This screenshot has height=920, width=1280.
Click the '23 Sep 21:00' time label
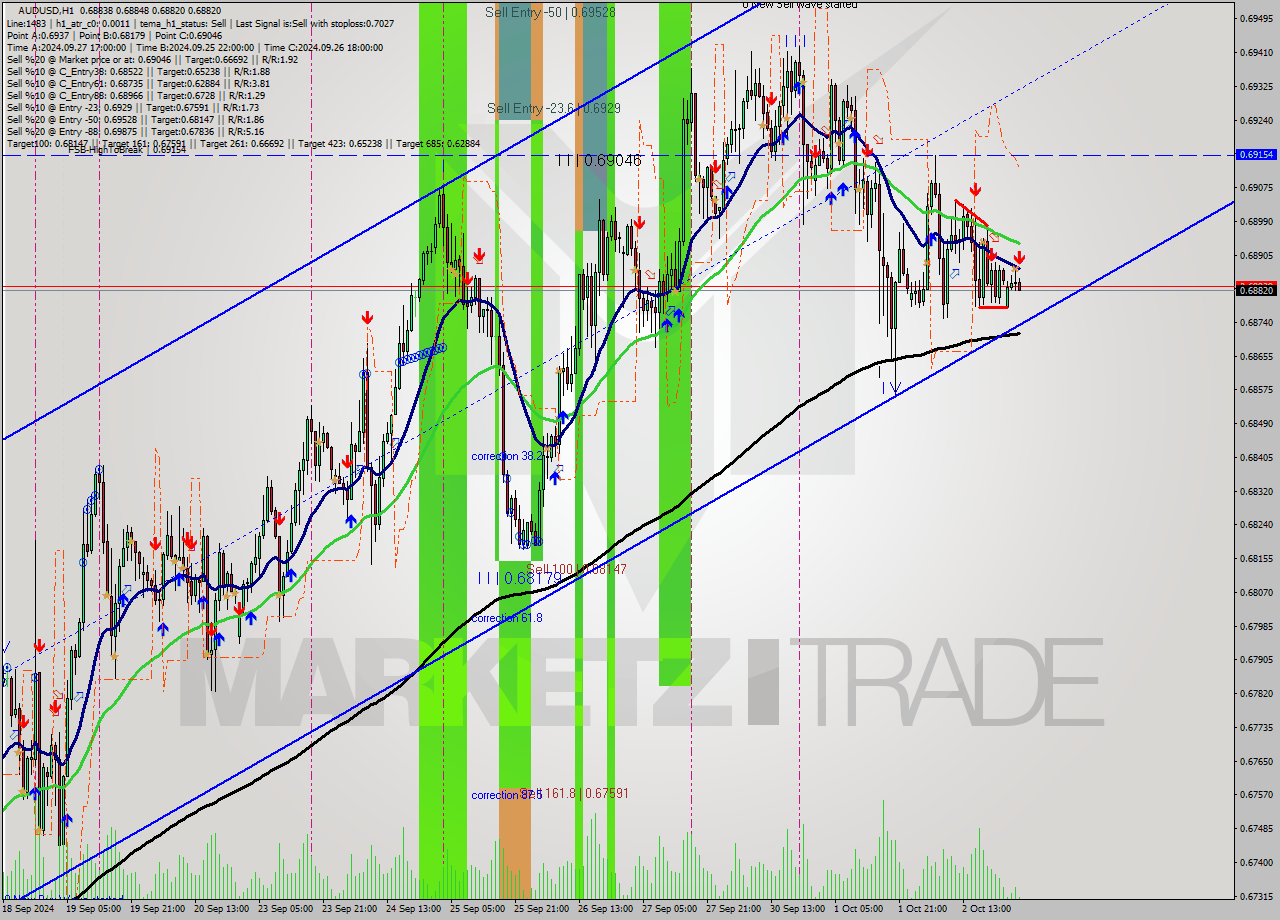coord(348,909)
